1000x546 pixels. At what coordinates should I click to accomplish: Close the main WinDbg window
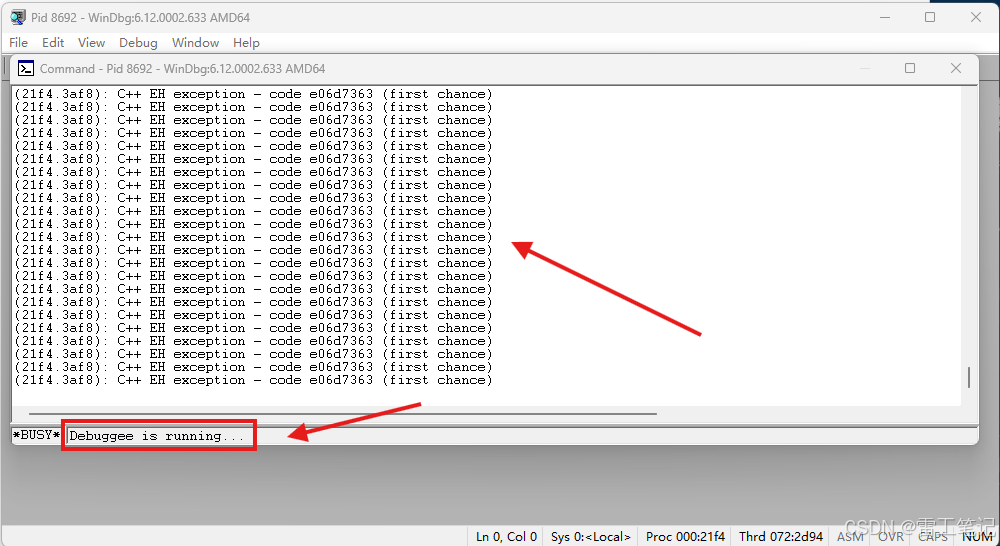pyautogui.click(x=976, y=17)
